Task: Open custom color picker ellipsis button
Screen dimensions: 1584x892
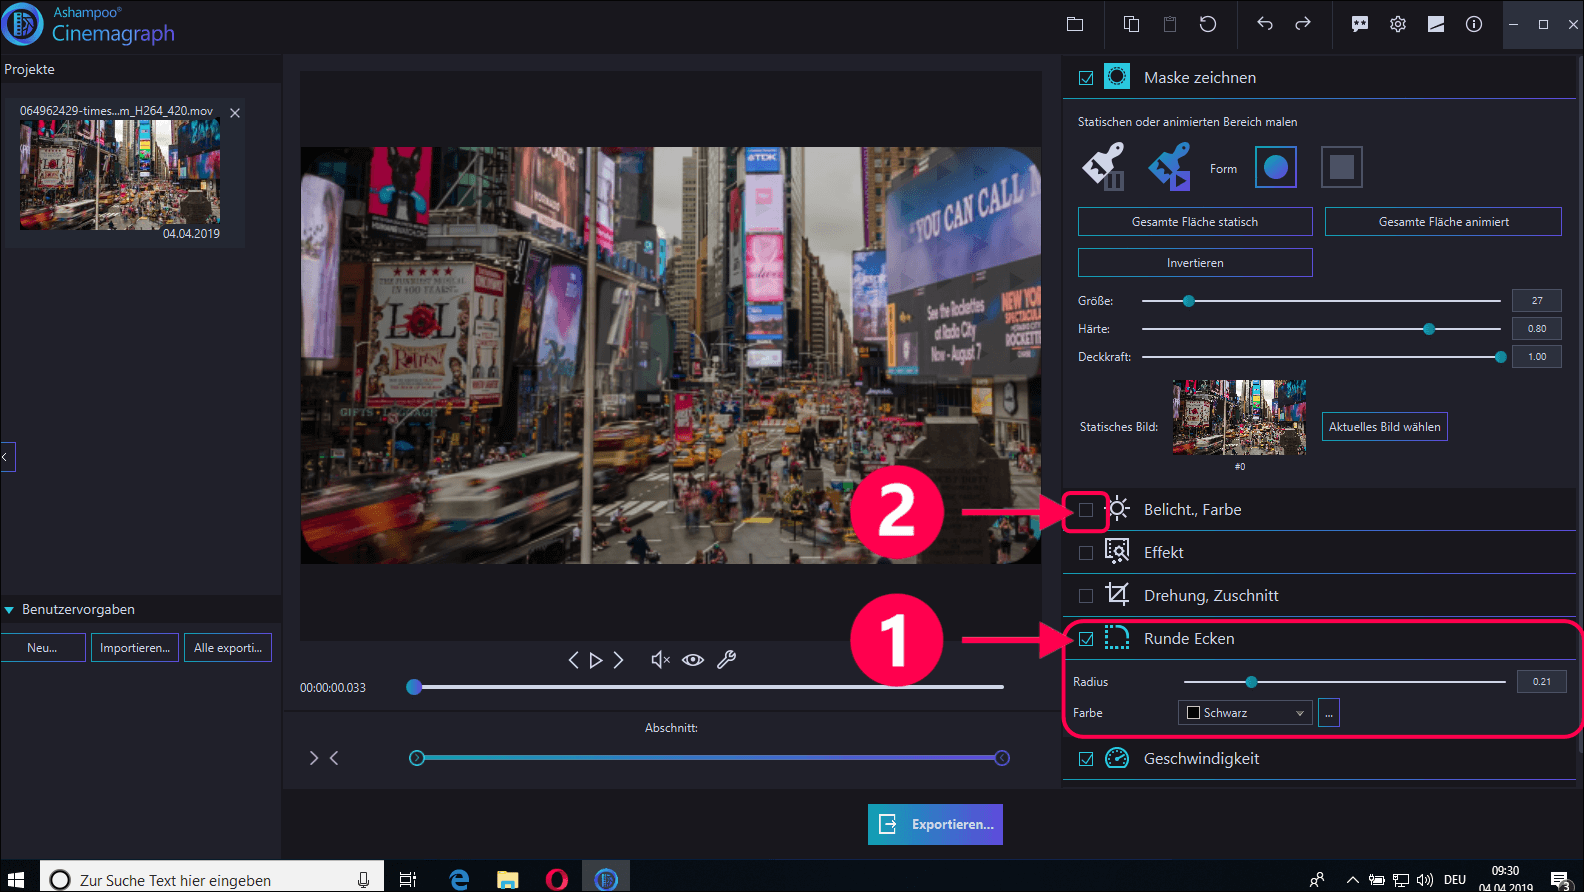Action: tap(1329, 713)
